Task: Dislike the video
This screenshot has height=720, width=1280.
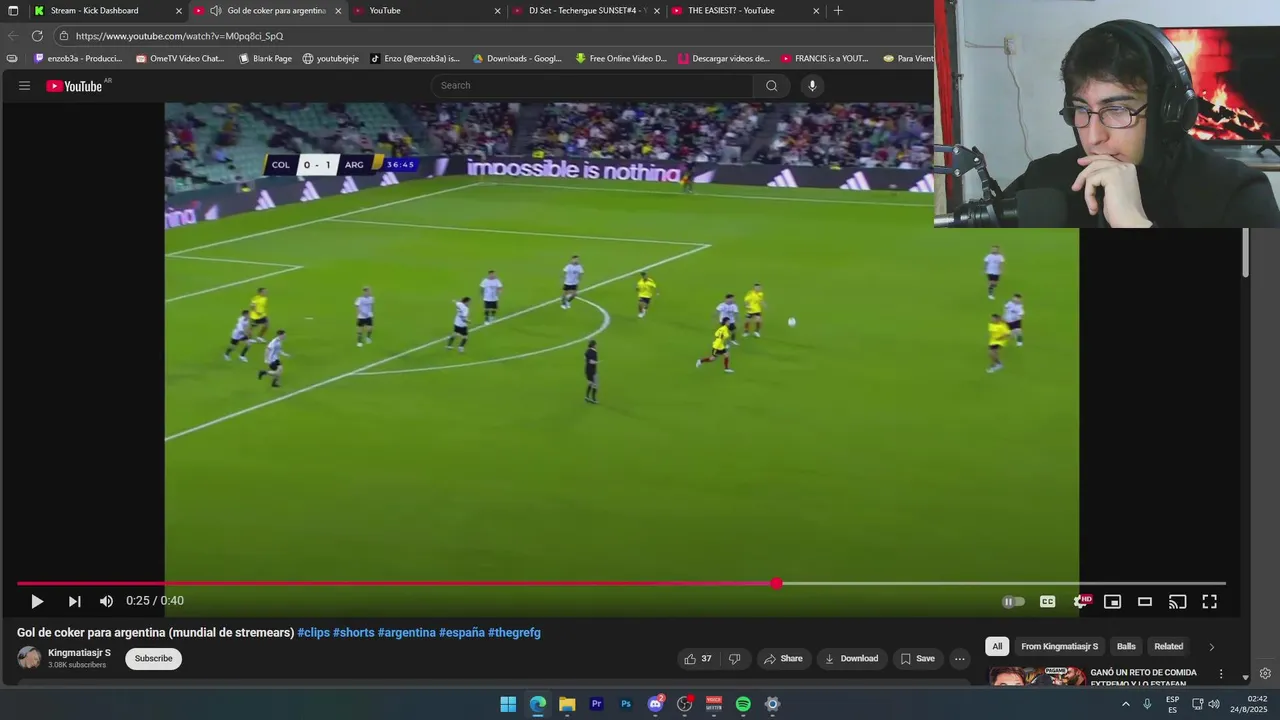Action: [735, 658]
